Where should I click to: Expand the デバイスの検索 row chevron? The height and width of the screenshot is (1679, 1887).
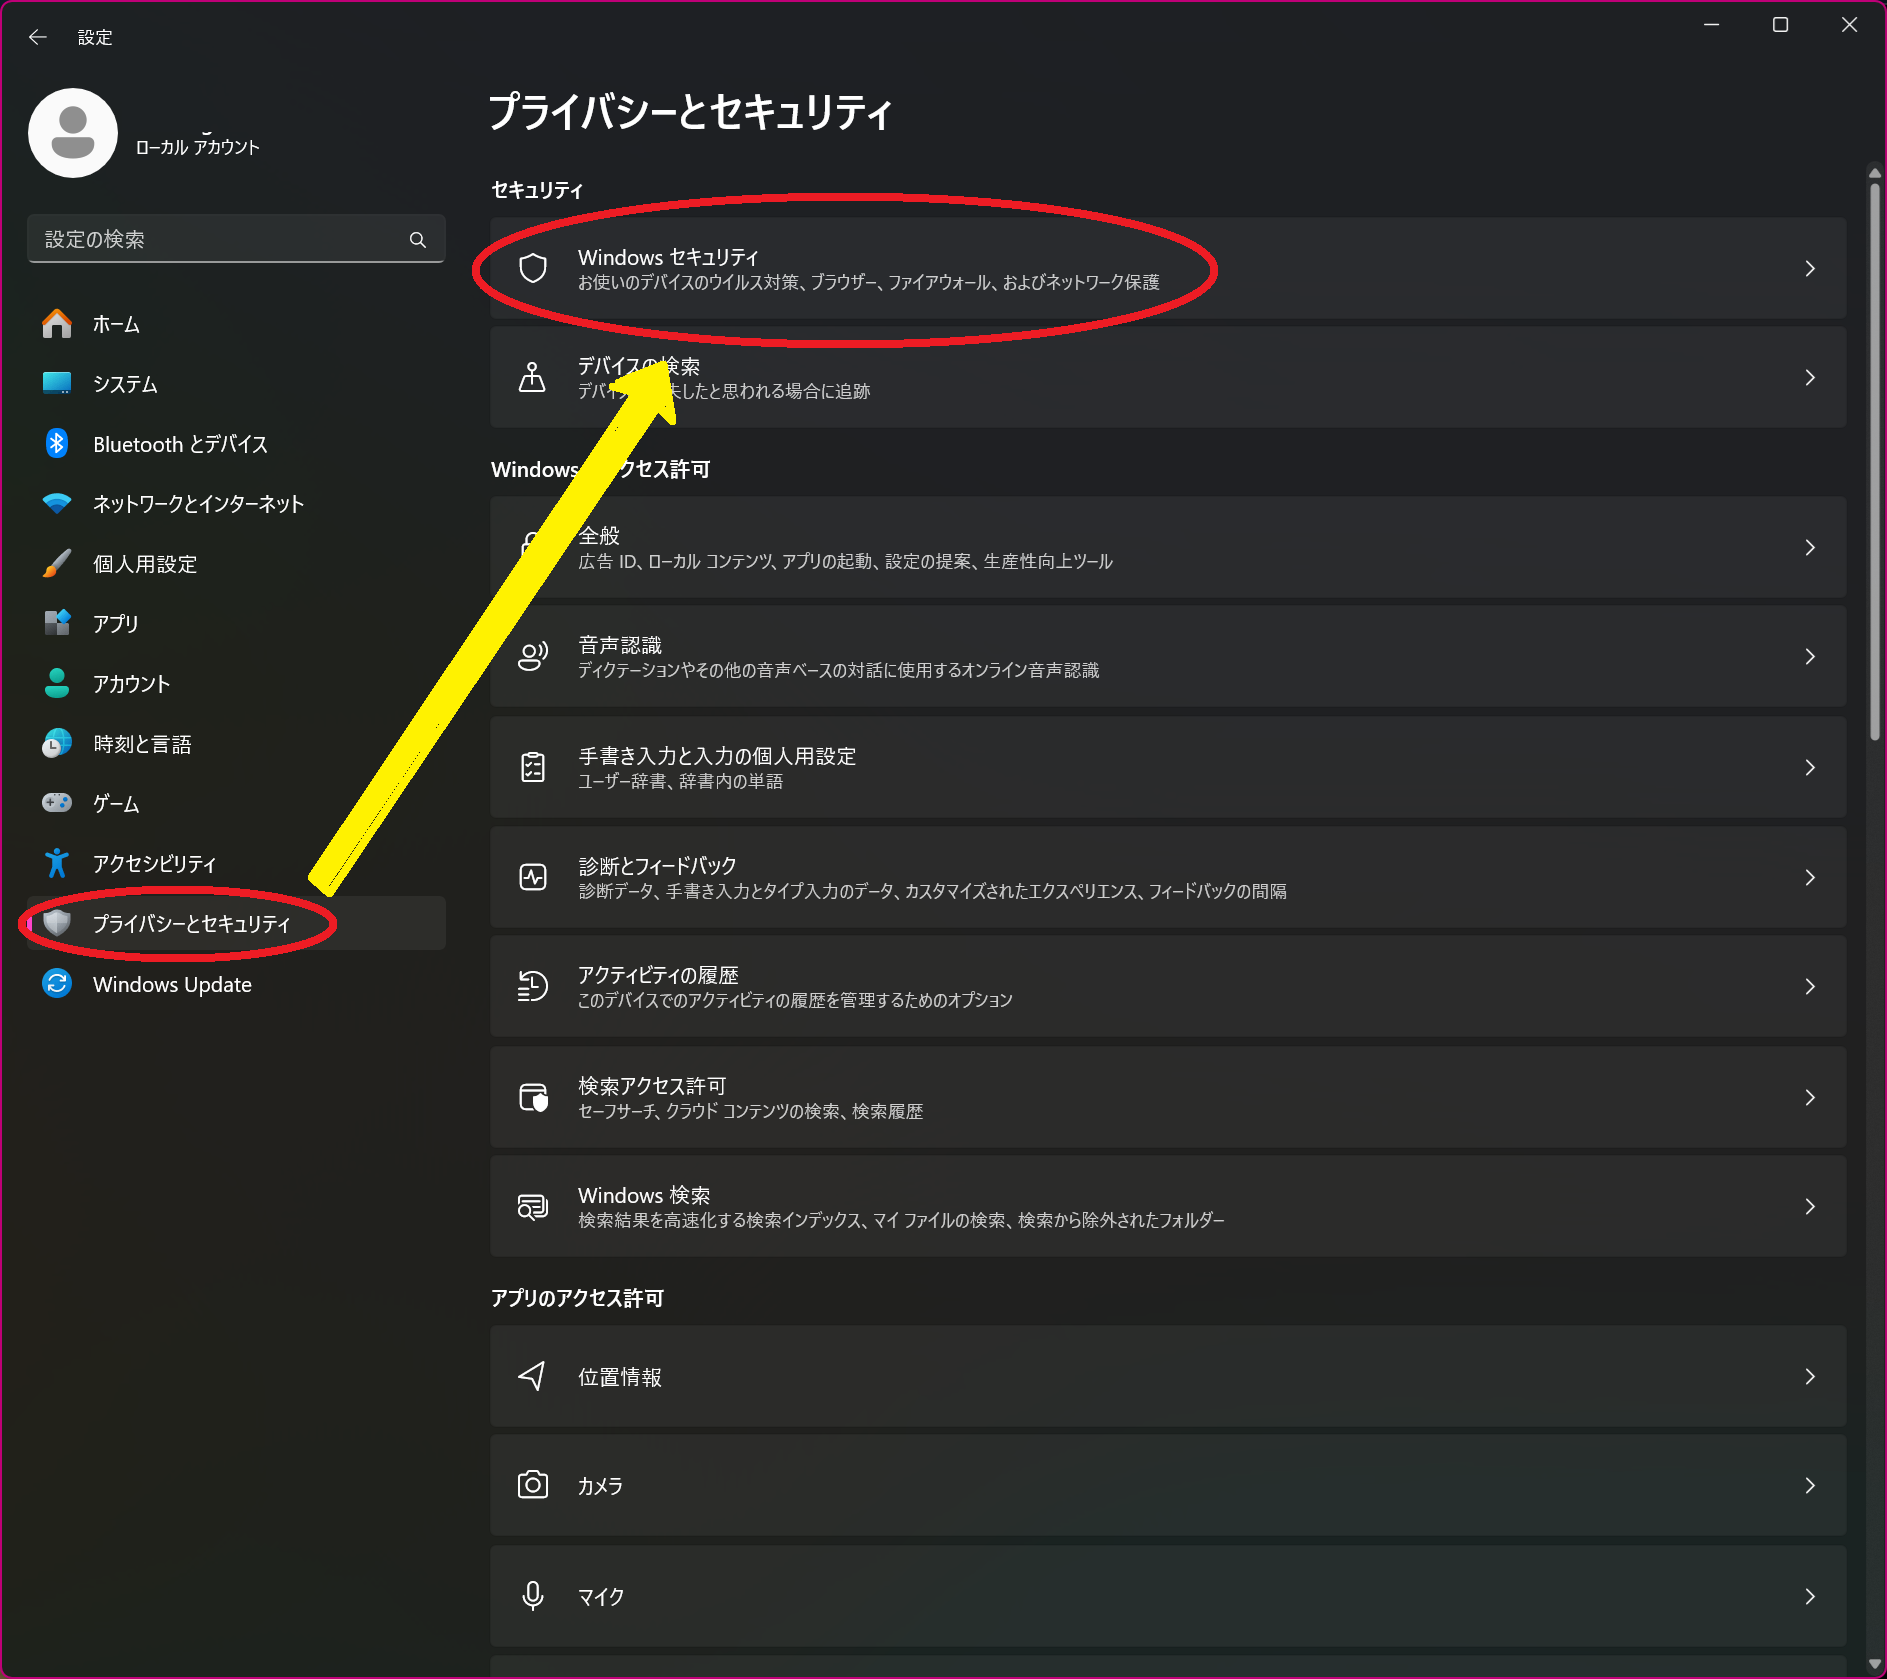click(1809, 377)
